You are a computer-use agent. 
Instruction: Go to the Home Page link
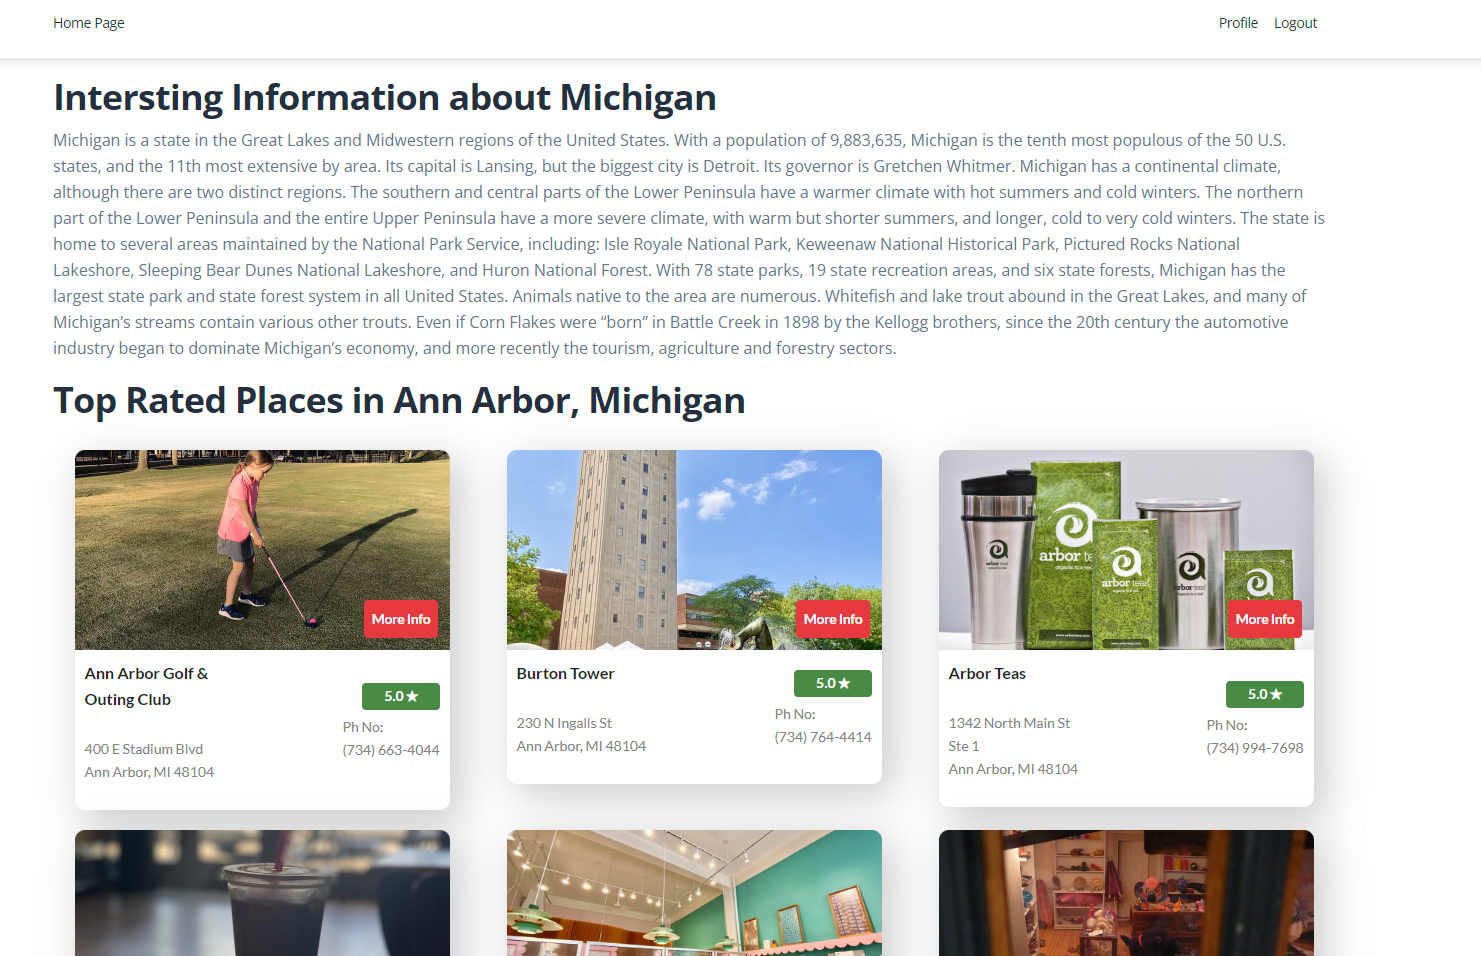click(88, 23)
